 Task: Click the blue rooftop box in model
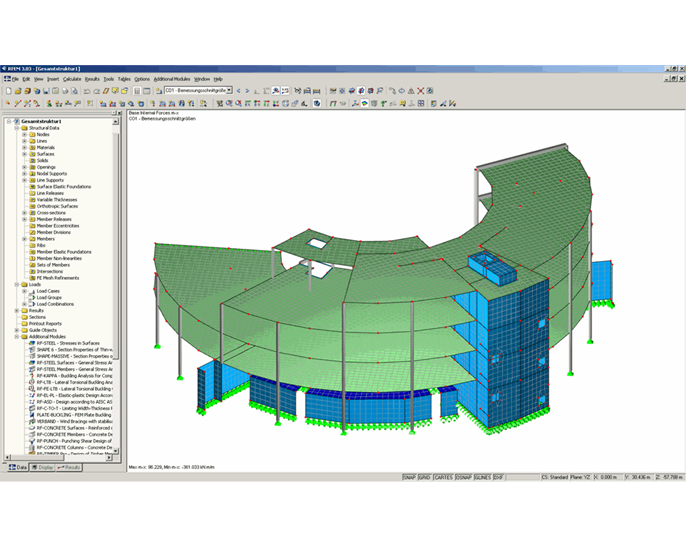click(492, 268)
